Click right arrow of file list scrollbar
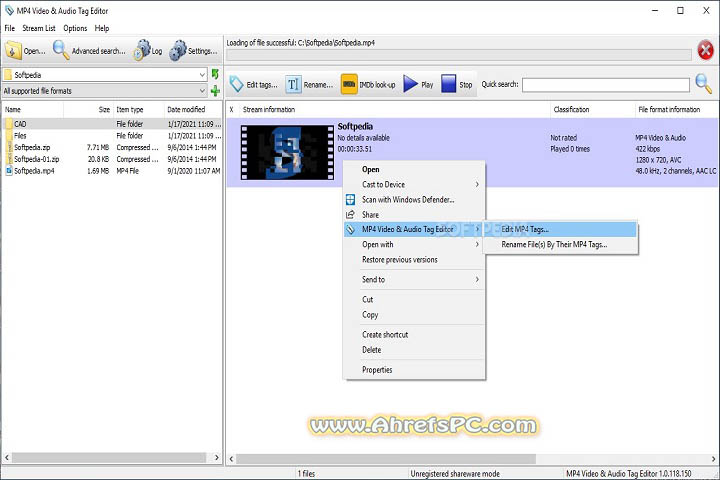720x480 pixels. point(217,458)
